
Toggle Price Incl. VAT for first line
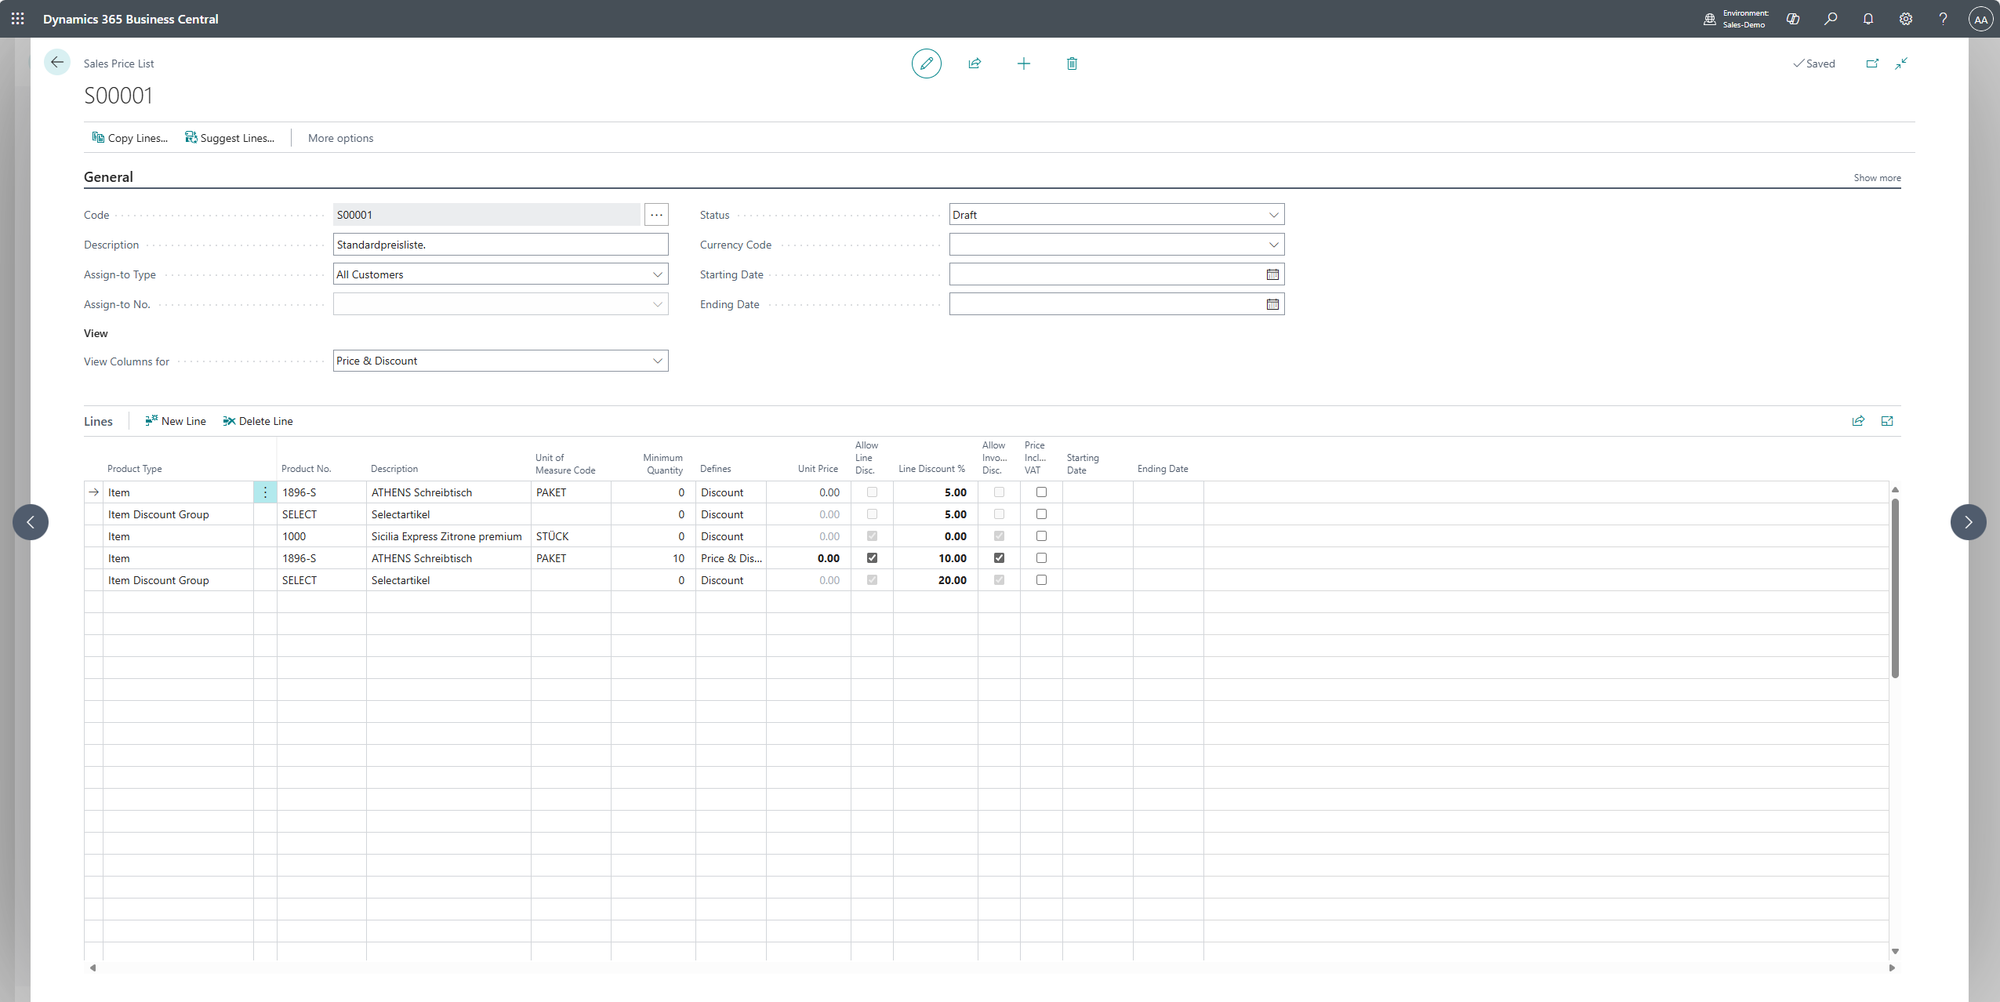(1041, 492)
